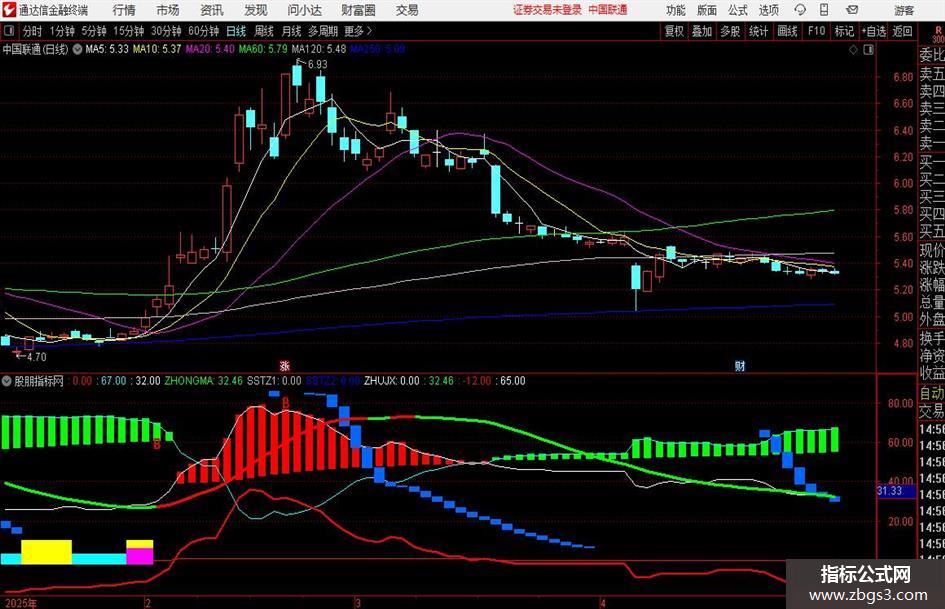Switch to the 60分钟 period tab
This screenshot has width=945, height=609.
204,31
